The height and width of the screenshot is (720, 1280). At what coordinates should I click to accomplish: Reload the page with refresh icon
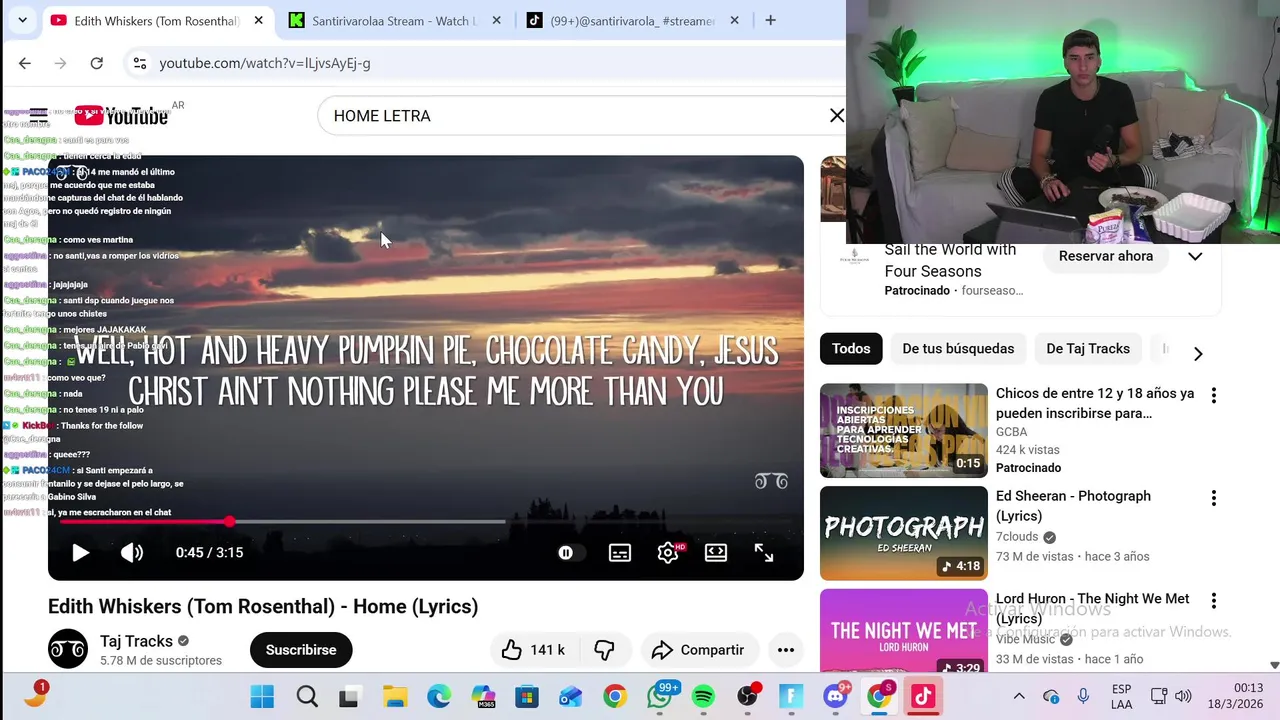[97, 63]
